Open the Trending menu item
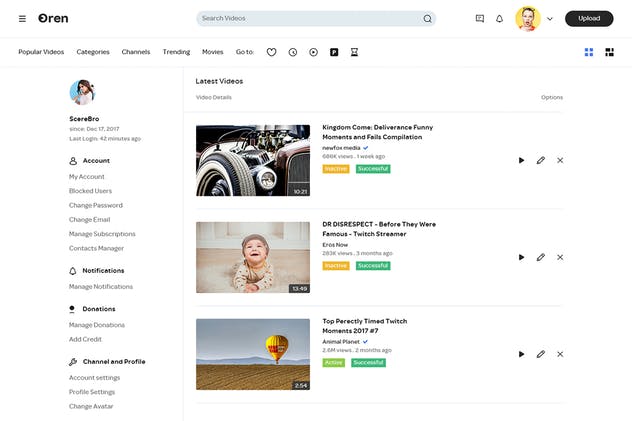Screen dimensions: 632x421 coord(176,52)
